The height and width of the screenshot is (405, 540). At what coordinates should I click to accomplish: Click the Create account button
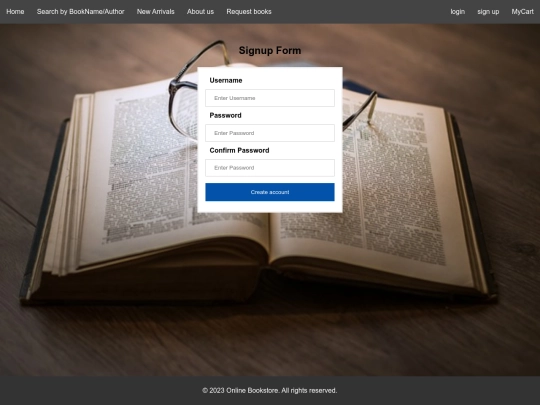coord(270,192)
